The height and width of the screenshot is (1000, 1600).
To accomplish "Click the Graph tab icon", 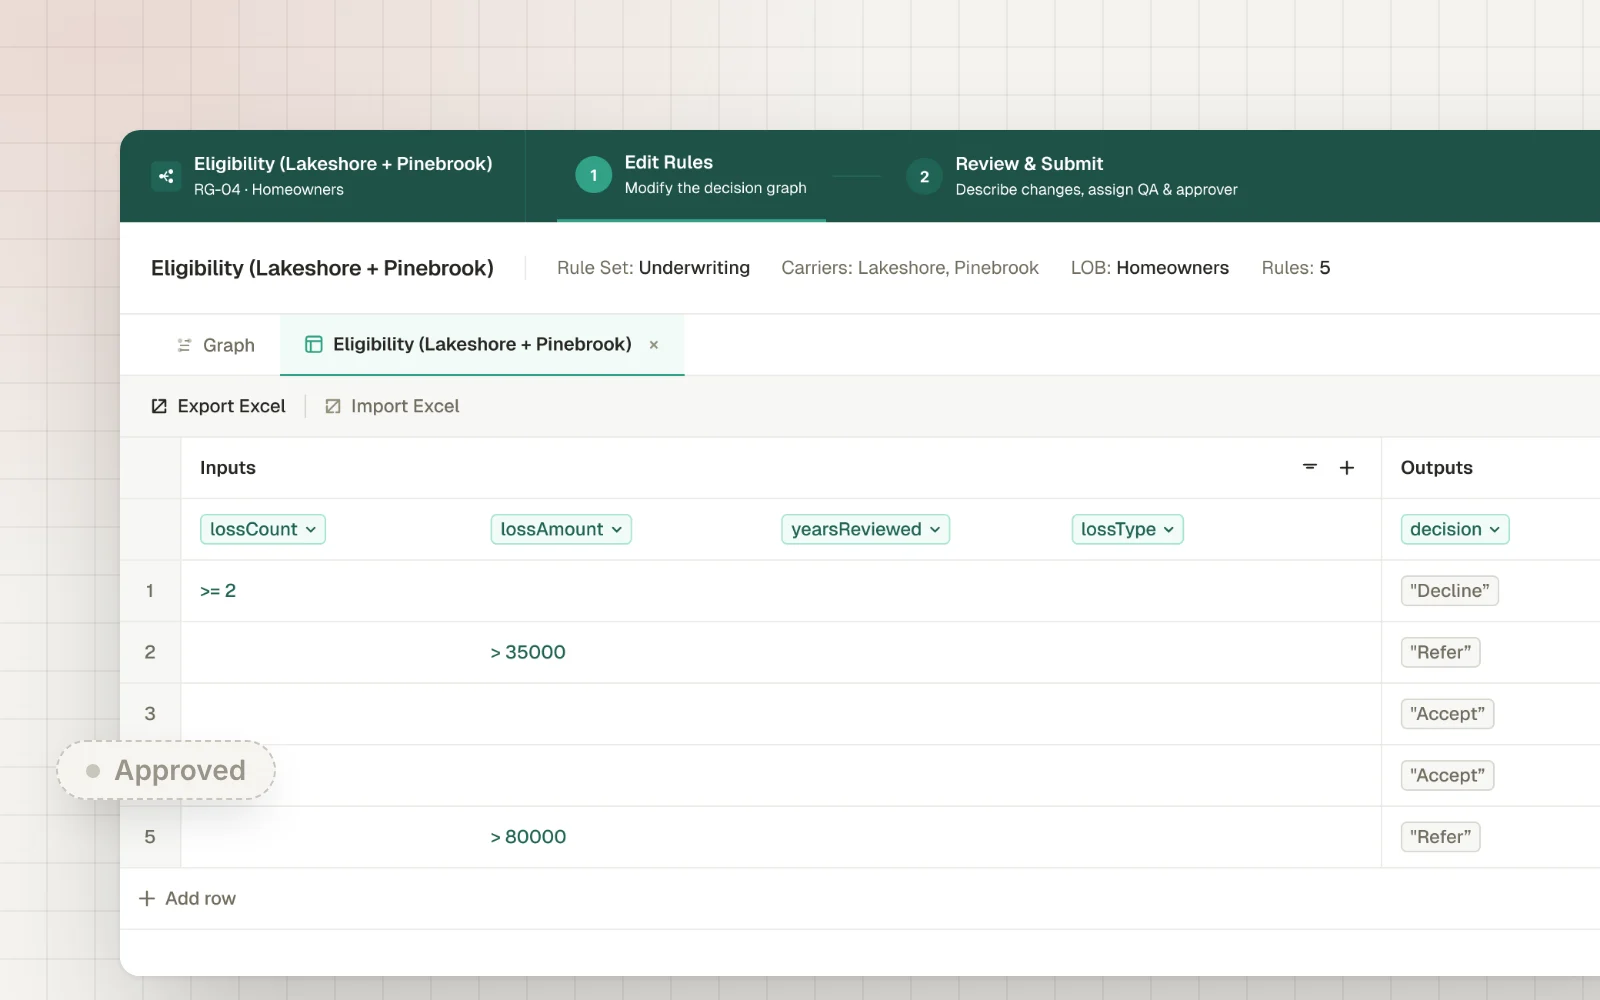I will pyautogui.click(x=184, y=345).
